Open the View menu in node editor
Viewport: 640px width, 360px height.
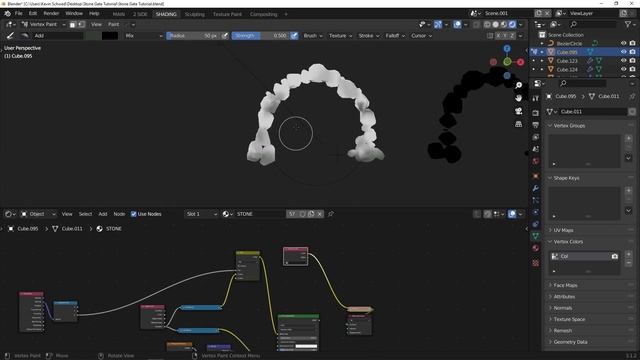click(67, 214)
